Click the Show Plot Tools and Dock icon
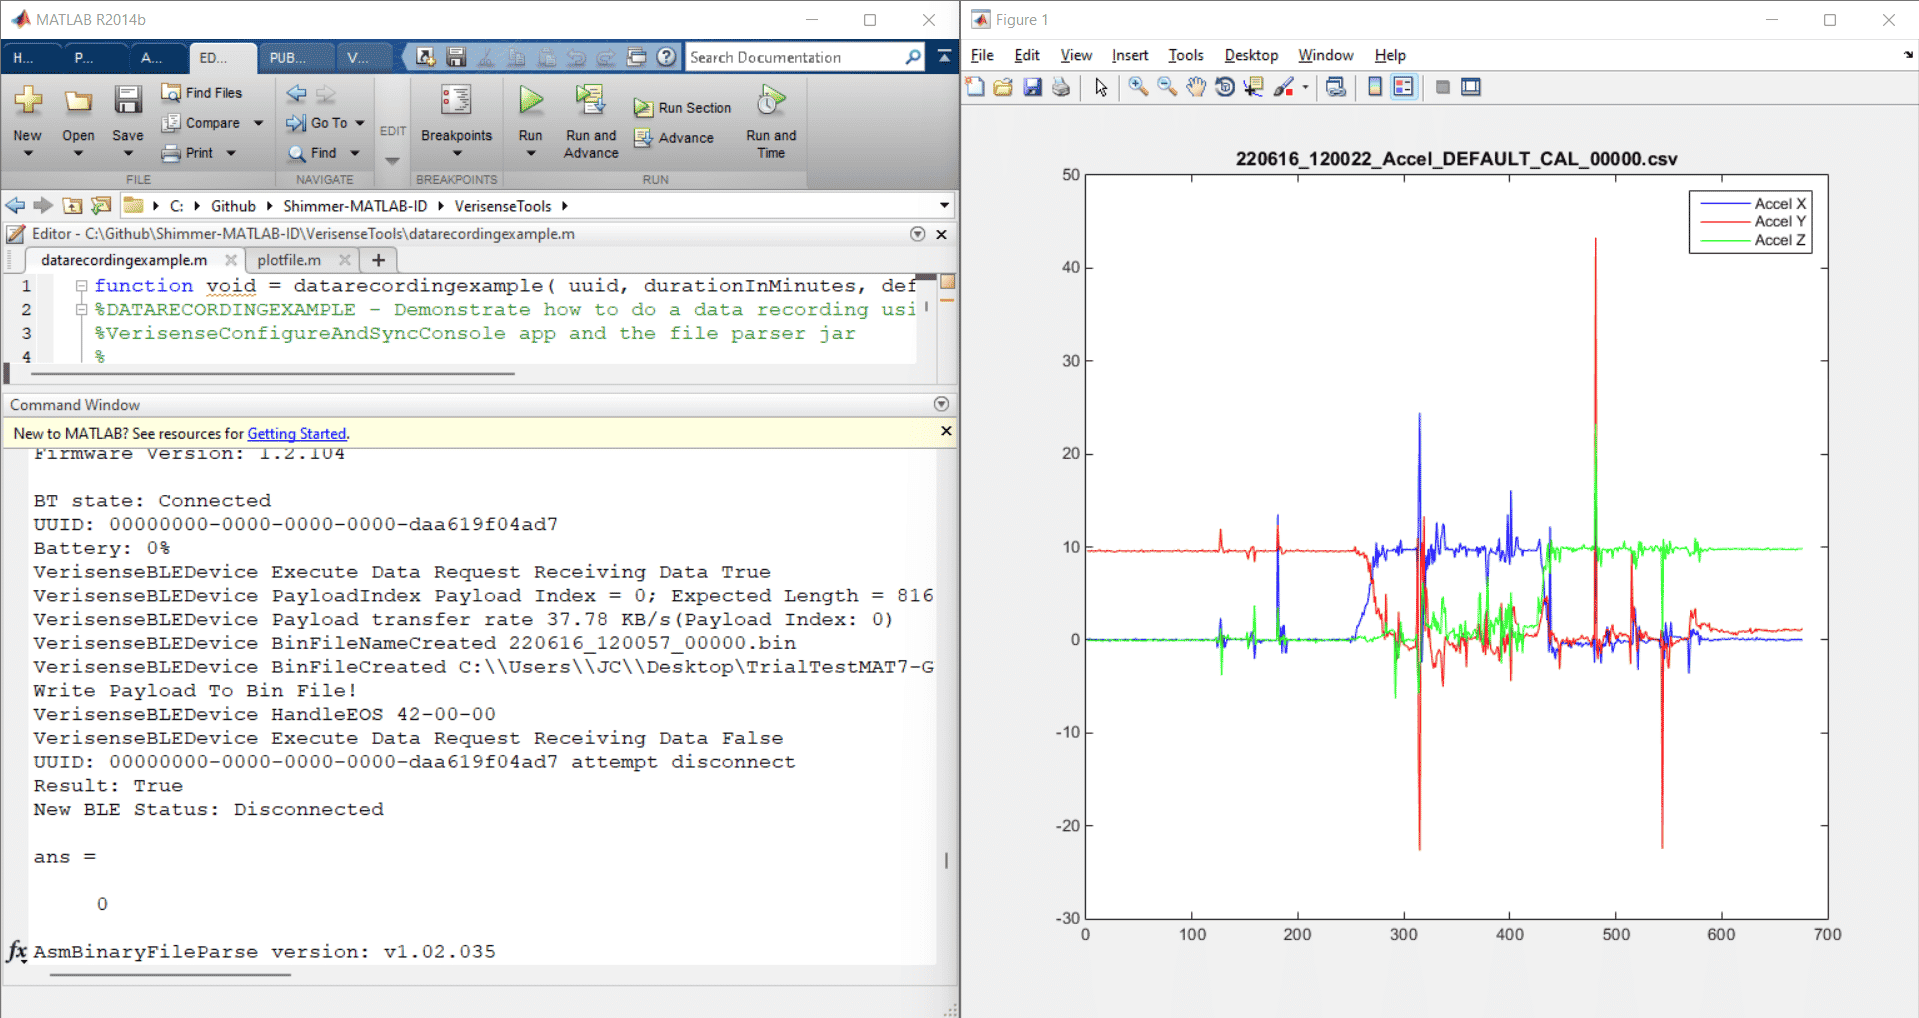Screen dimensions: 1919x1018 1471,87
